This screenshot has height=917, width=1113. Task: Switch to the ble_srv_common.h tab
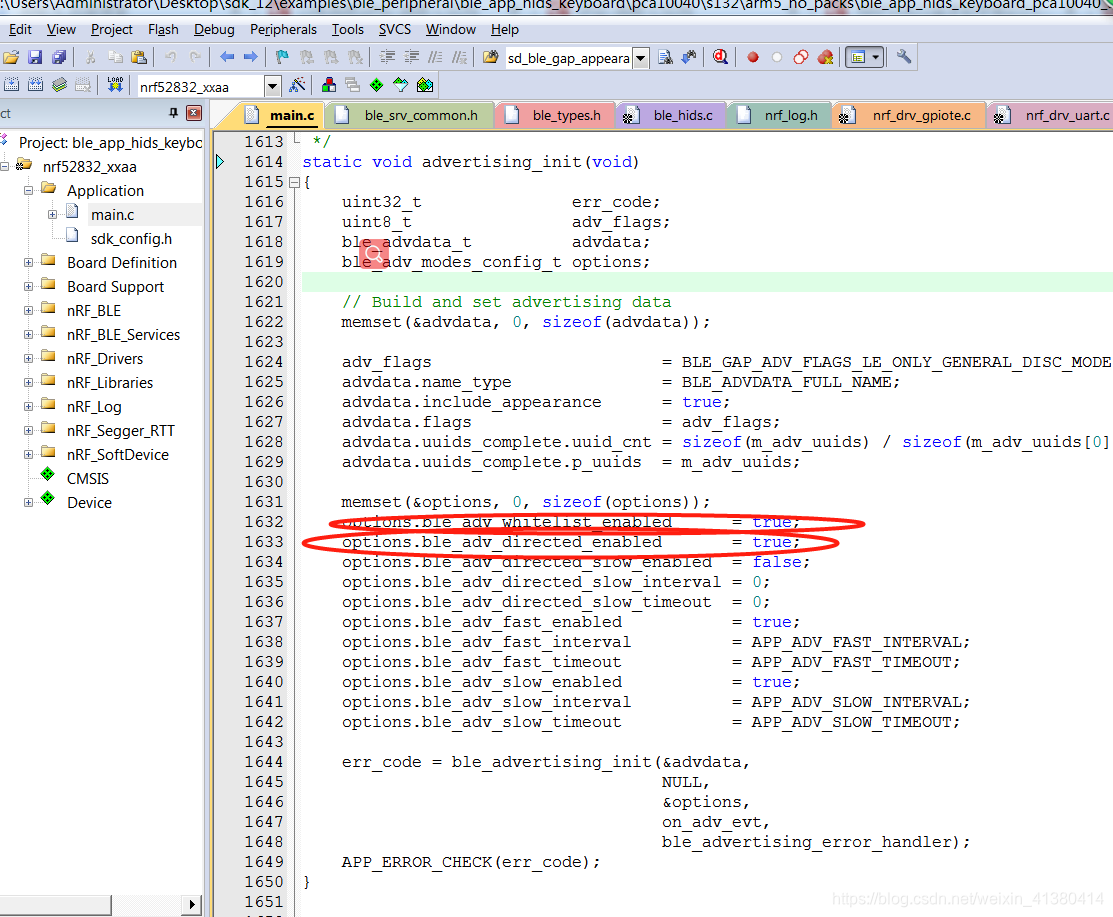[410, 115]
